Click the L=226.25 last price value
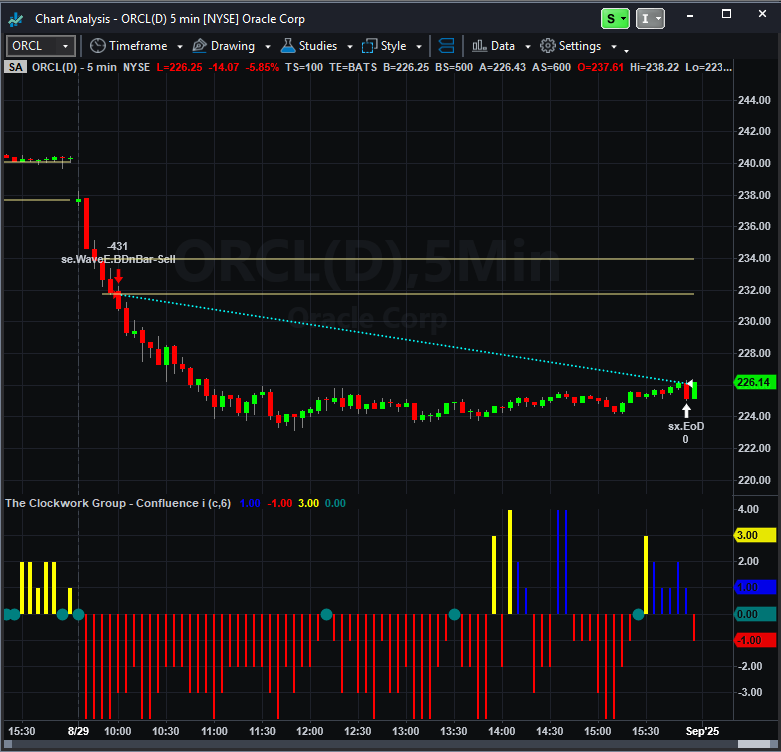The height and width of the screenshot is (752, 781). [179, 67]
